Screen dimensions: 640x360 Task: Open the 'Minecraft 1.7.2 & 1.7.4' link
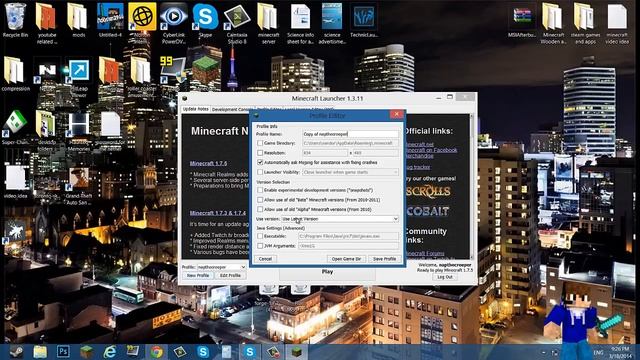click(x=218, y=213)
